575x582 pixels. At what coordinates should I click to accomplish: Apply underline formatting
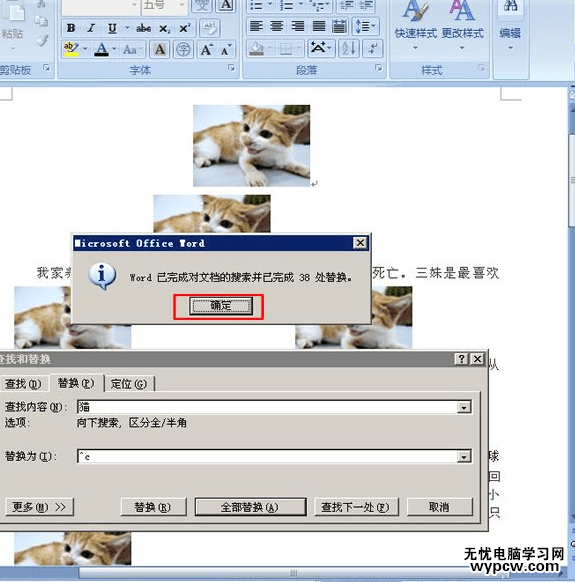(112, 28)
